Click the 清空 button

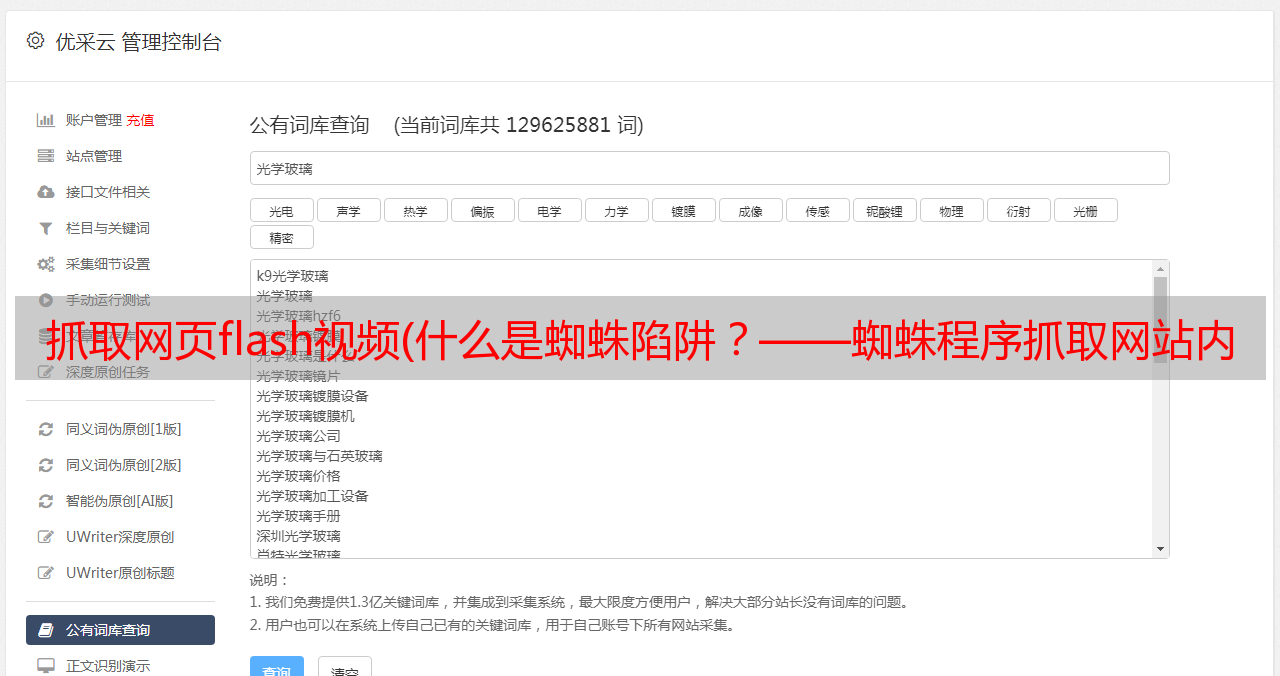click(344, 668)
